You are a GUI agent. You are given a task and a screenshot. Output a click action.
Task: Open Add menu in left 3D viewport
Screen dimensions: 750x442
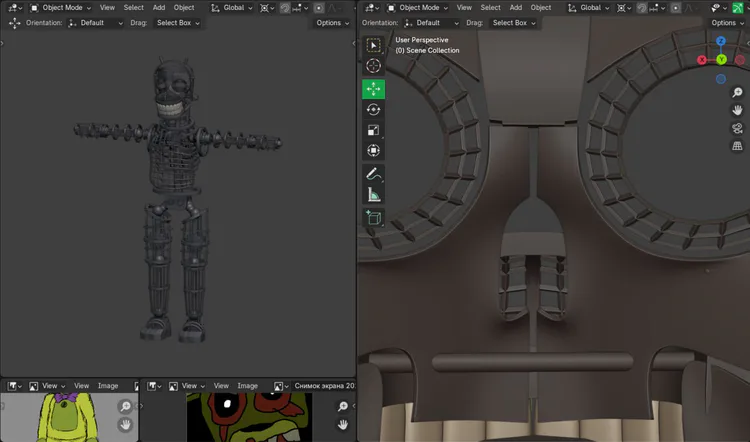159,8
